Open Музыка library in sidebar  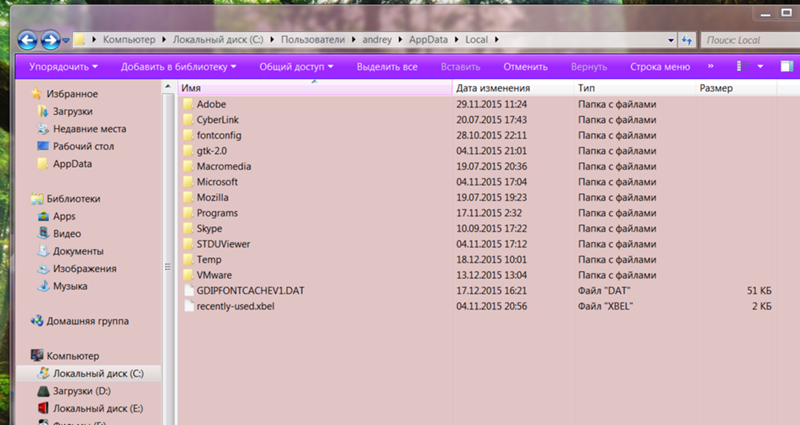70,286
